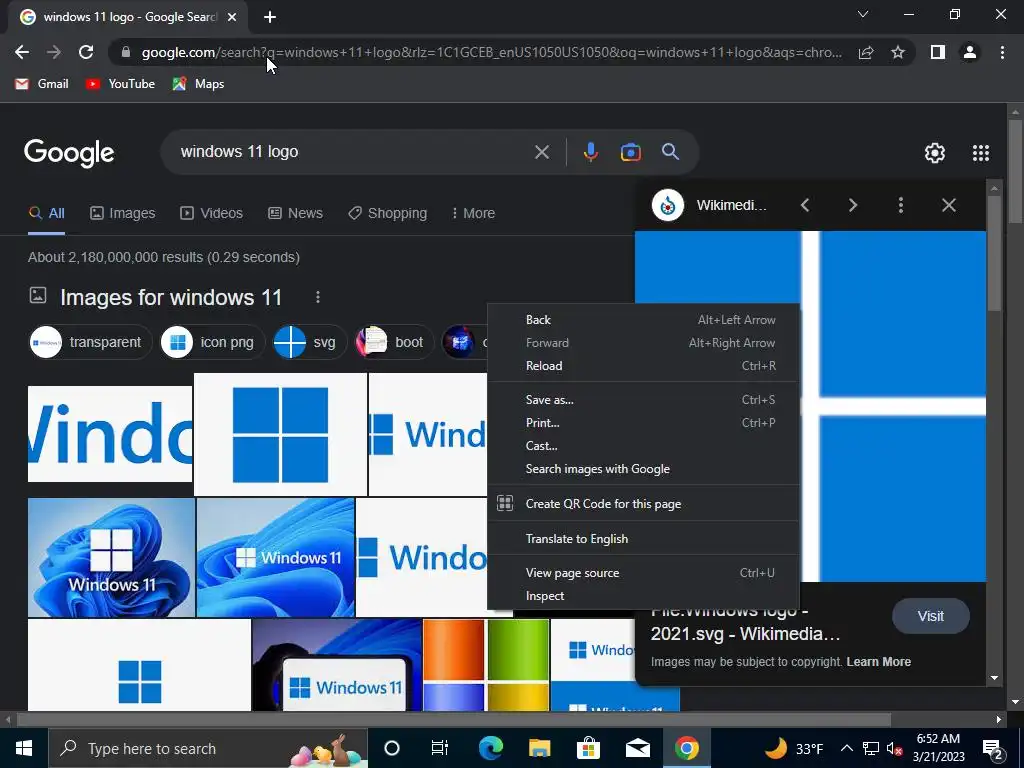Show previous image in preview panel
Screen dimensions: 1024x768
805,205
